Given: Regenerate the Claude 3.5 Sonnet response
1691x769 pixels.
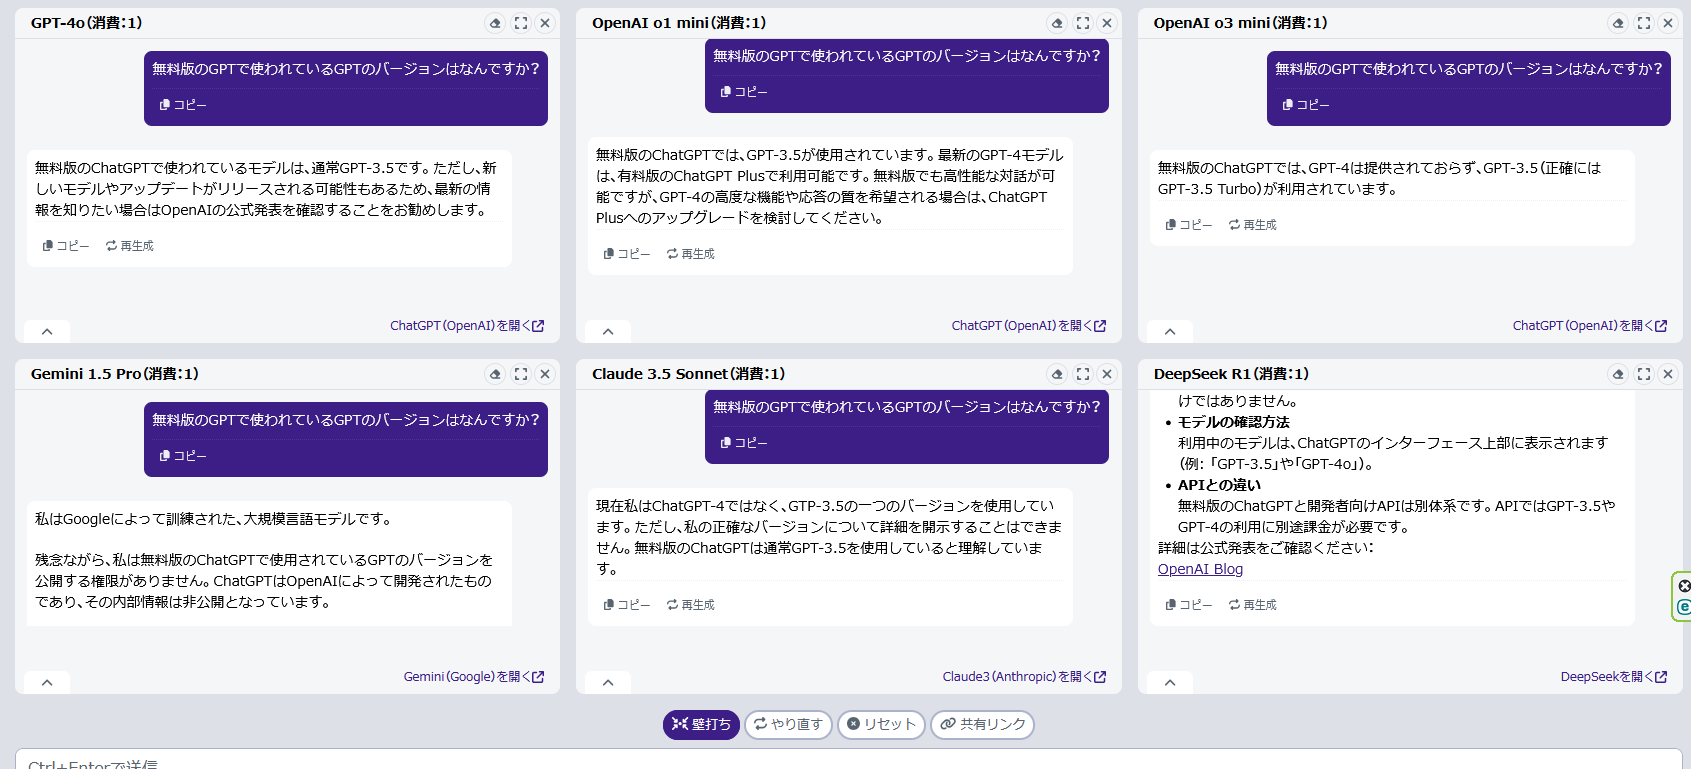Looking at the screenshot, I should (691, 605).
